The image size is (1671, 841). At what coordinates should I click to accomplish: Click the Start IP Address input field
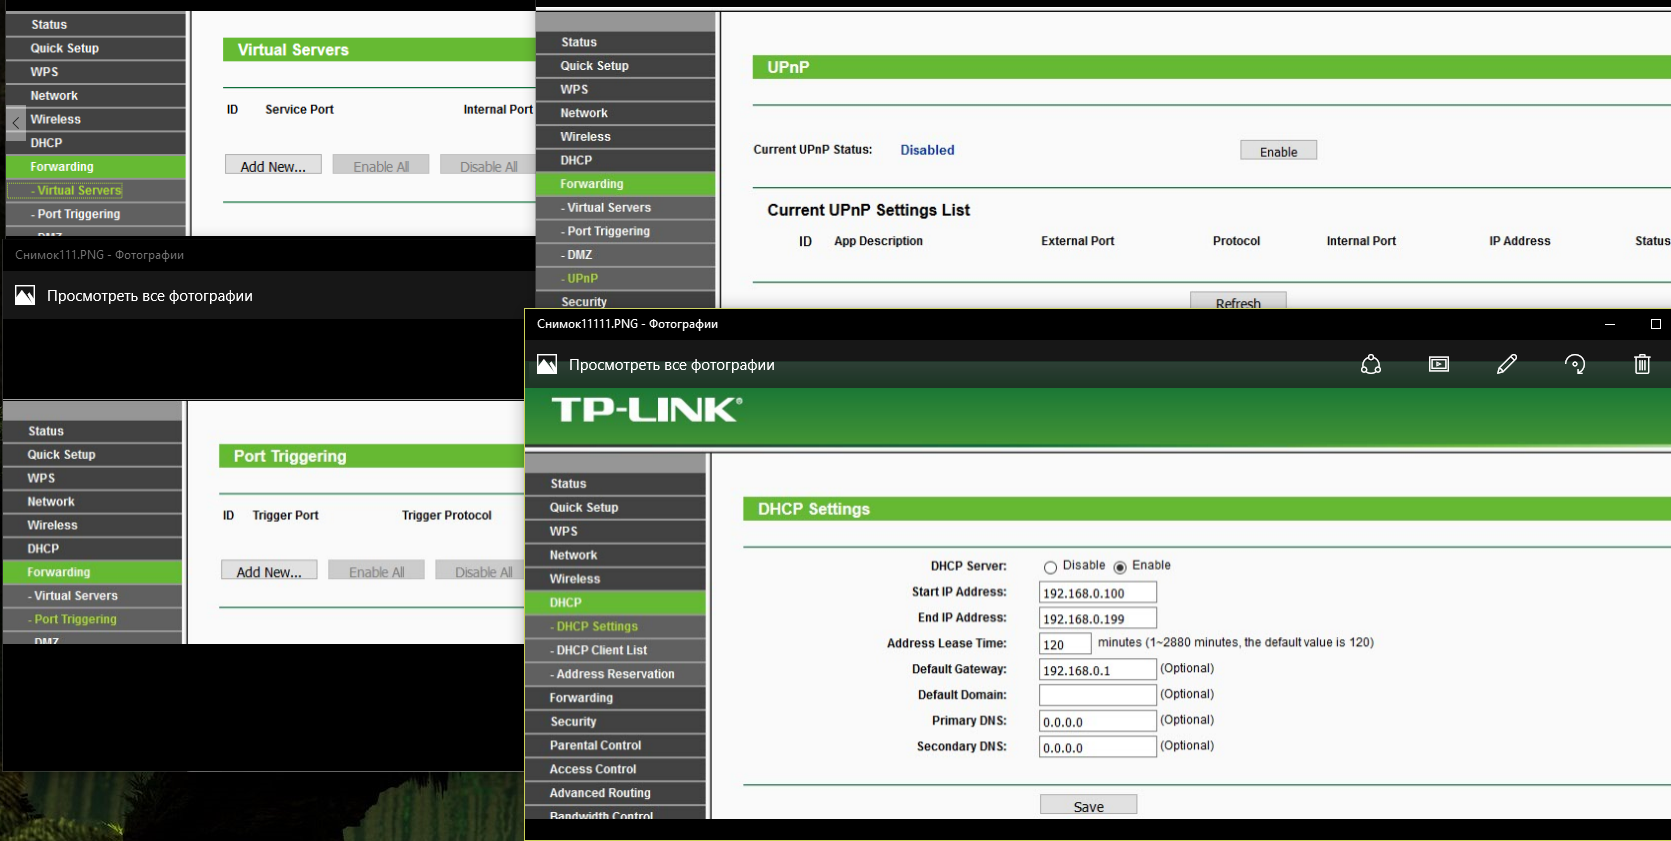[1097, 593]
